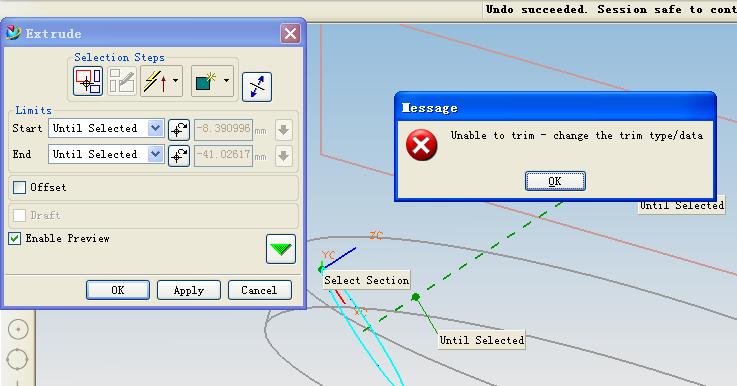Viewport: 737px width, 386px height.
Task: Click the Boolean target body icon
Action: point(206,81)
